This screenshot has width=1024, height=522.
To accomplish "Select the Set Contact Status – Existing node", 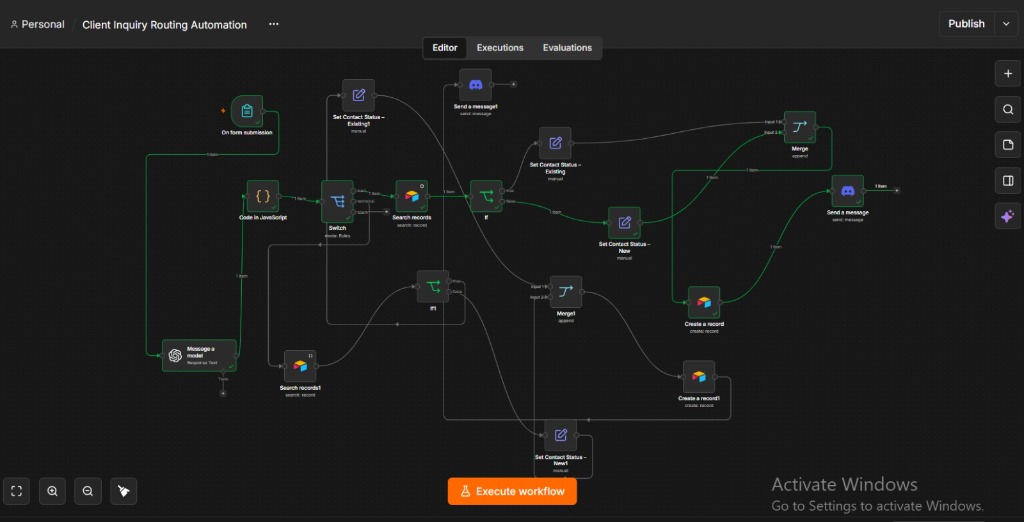I will [x=555, y=143].
